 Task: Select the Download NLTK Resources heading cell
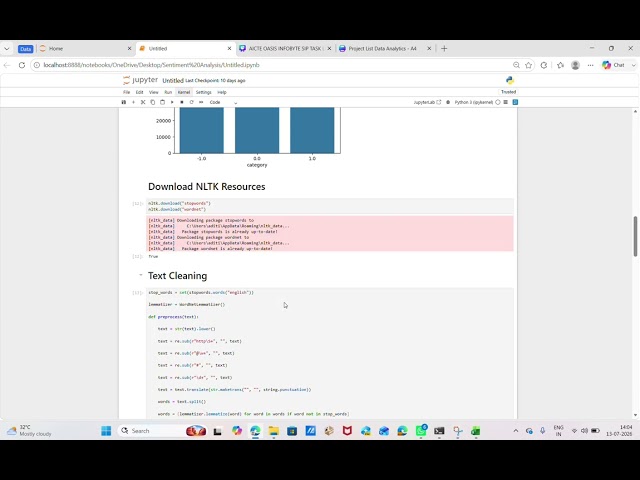pos(207,187)
